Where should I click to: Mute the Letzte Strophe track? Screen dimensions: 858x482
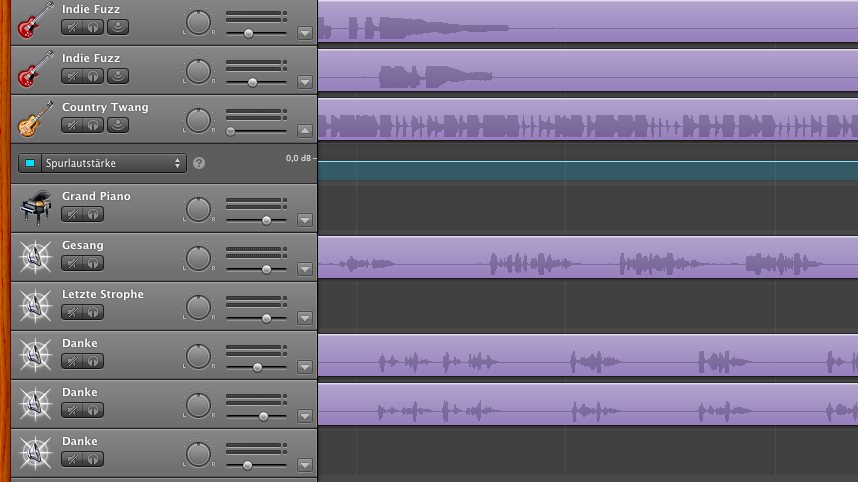[72, 312]
